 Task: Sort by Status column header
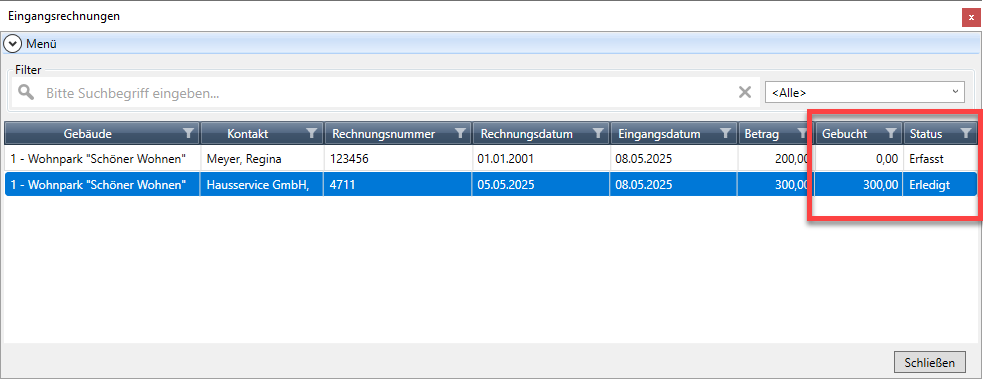coord(940,133)
